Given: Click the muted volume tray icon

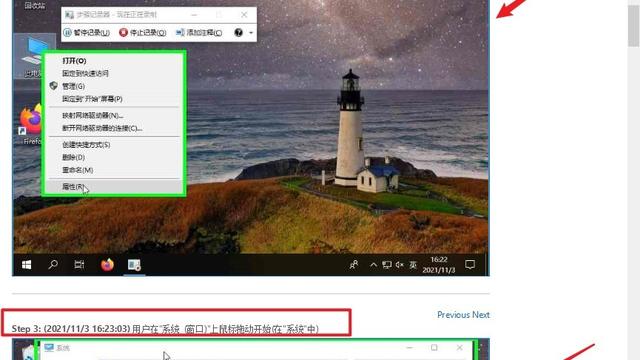Looking at the screenshot, I should tap(400, 265).
